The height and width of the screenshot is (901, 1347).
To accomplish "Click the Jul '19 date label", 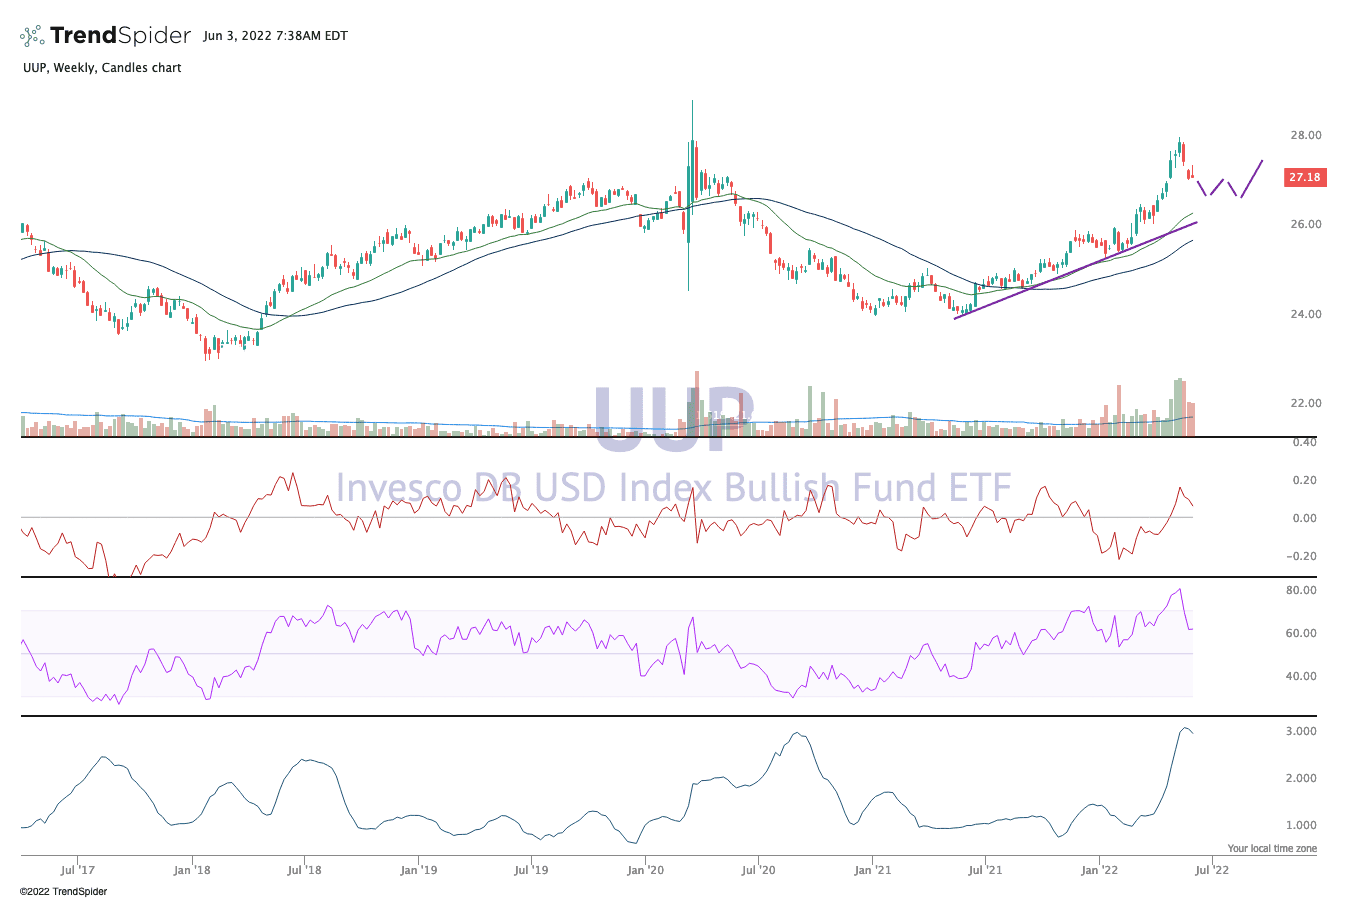I will coord(531,870).
